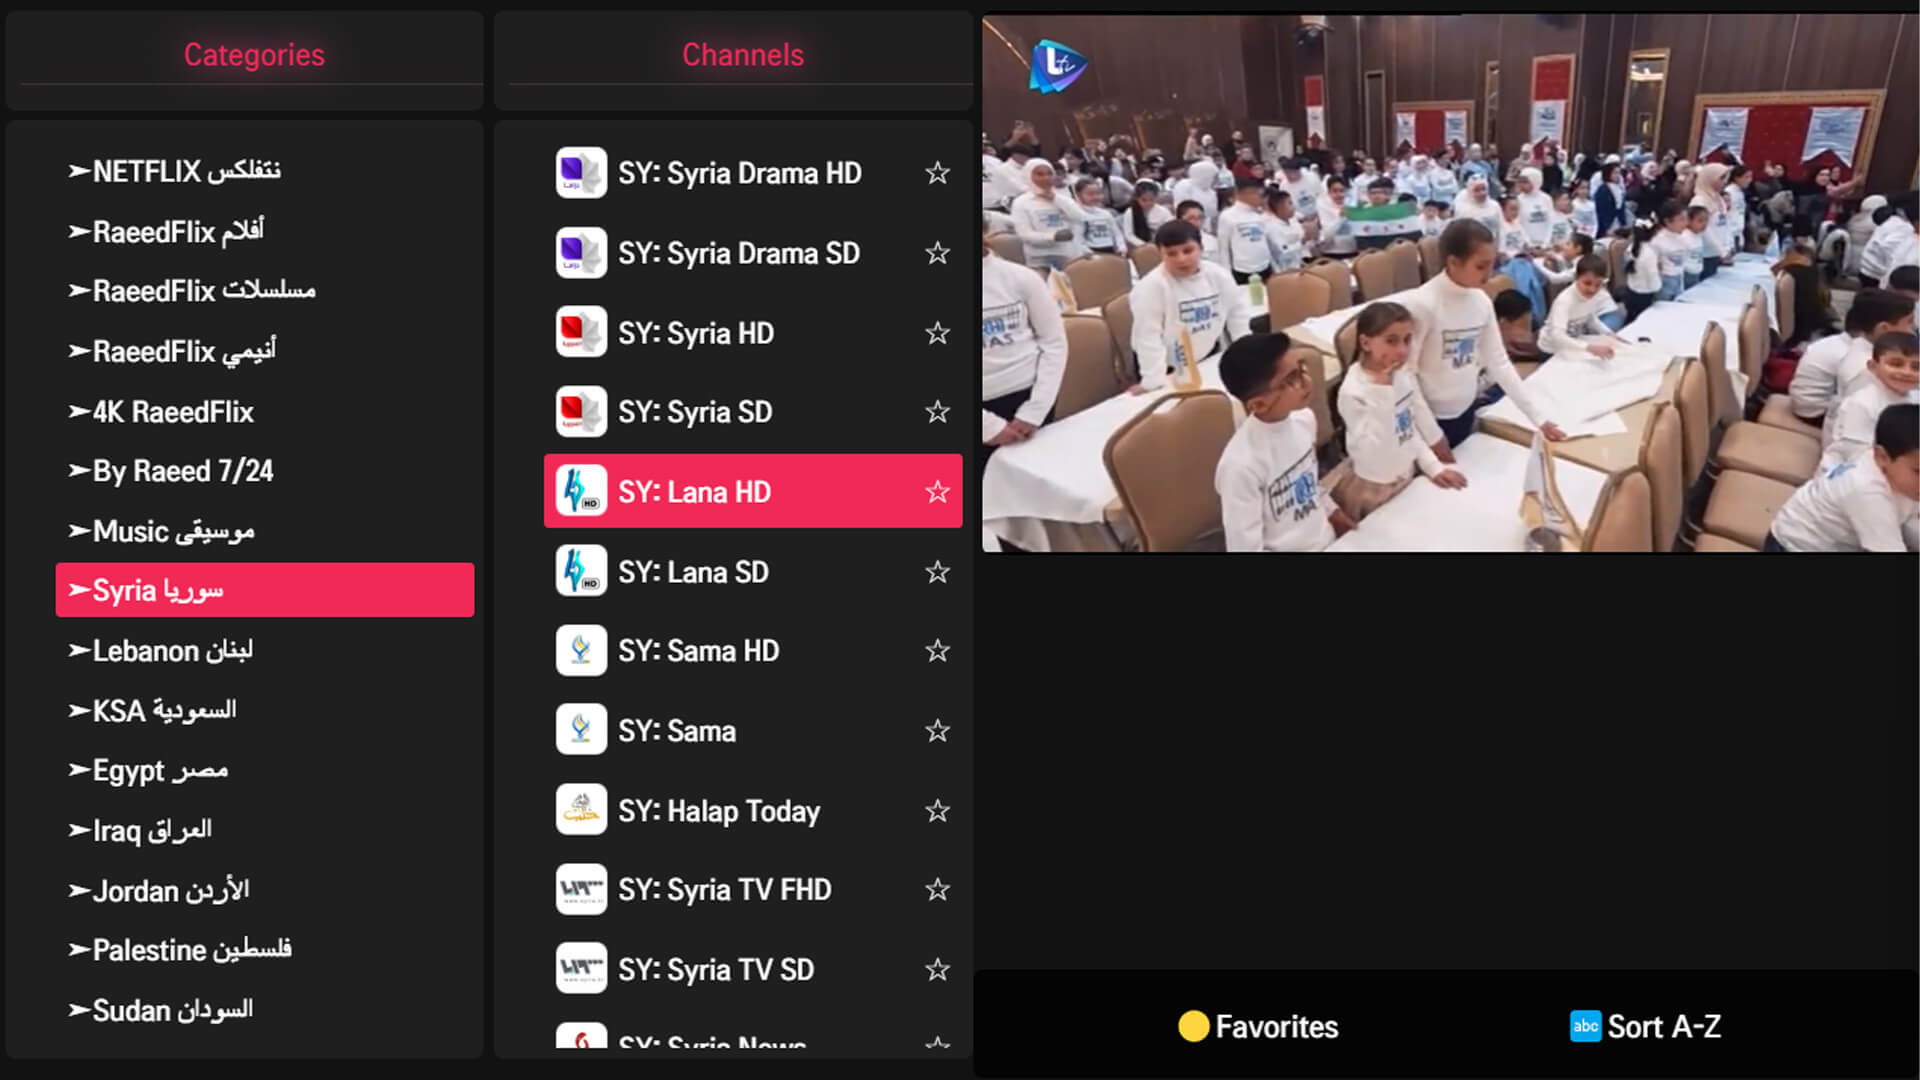
Task: Select the SY: Lana HD channel name
Action: [x=695, y=492]
